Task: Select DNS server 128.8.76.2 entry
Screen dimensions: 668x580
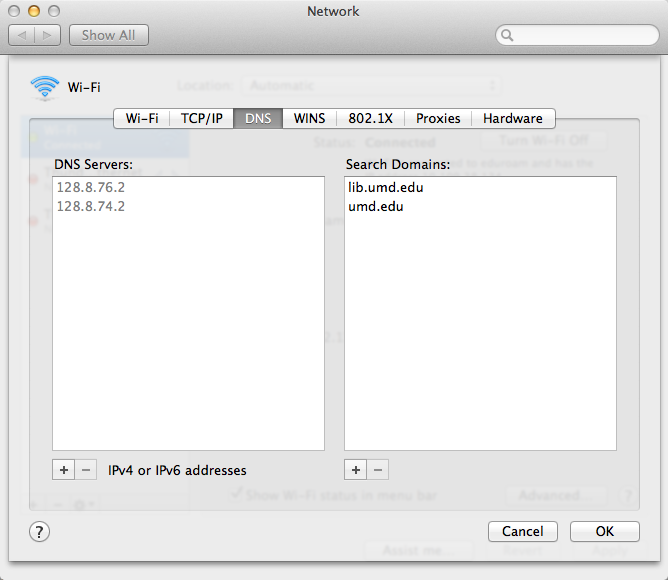Action: (91, 187)
